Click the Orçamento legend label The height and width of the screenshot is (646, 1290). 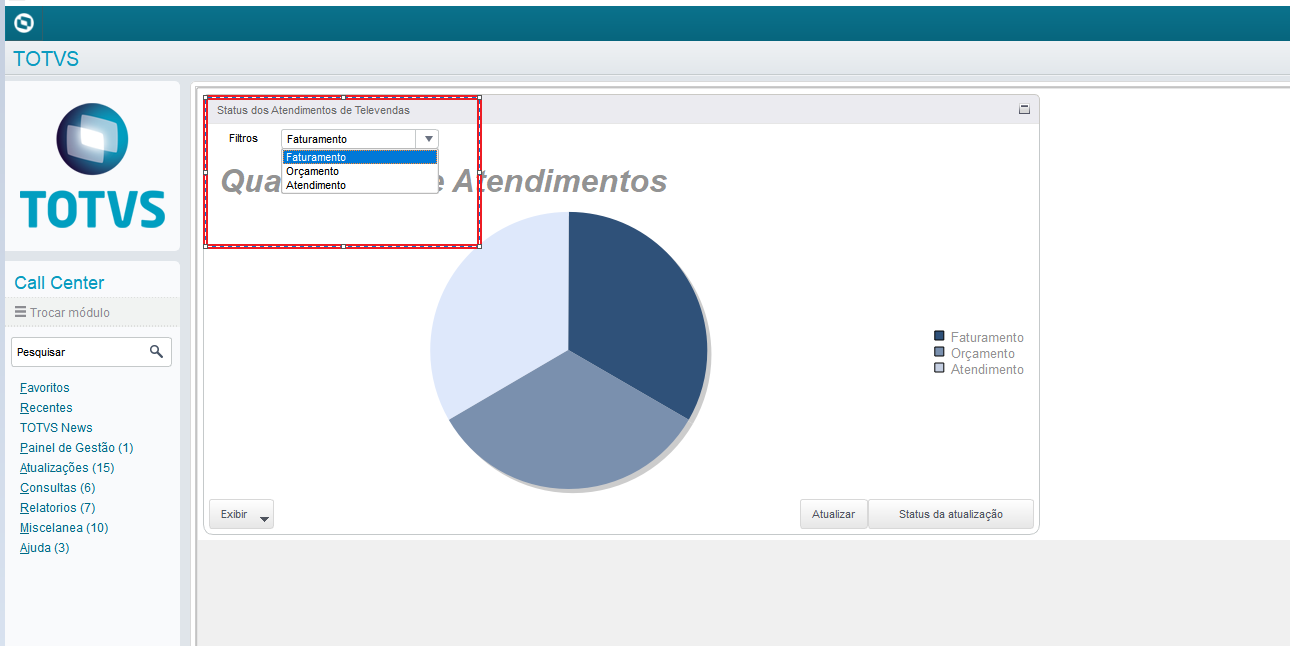coord(983,354)
